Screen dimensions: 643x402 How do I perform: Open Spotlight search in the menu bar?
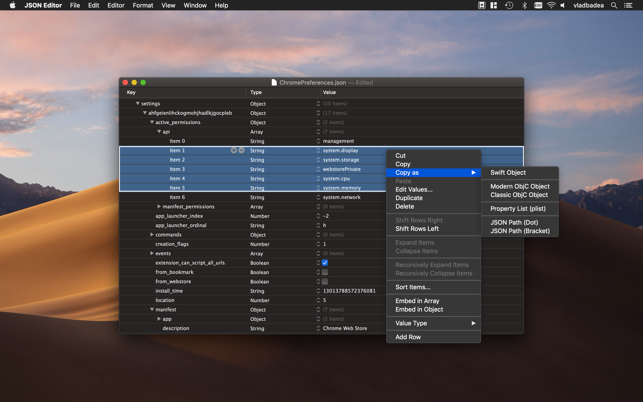pyautogui.click(x=614, y=5)
